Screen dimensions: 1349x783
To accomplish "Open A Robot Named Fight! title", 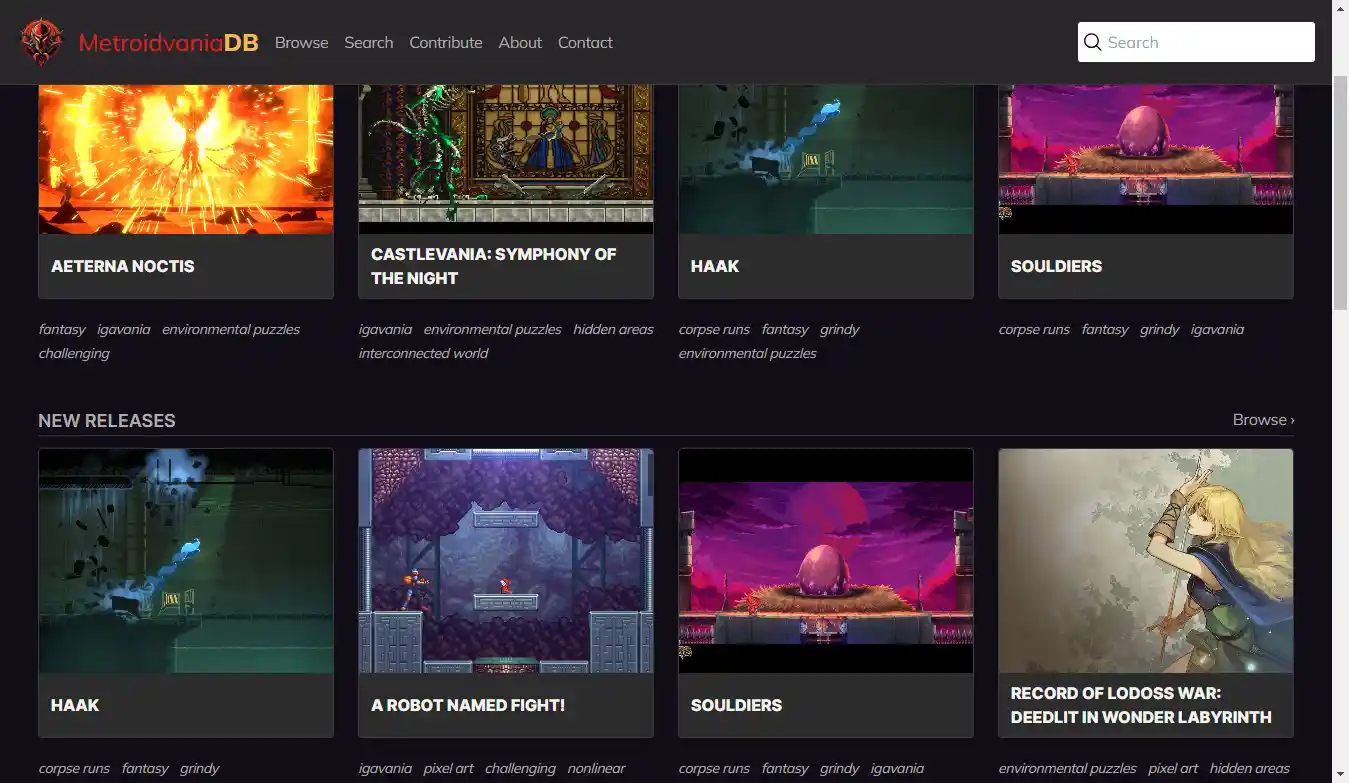I will [x=468, y=705].
